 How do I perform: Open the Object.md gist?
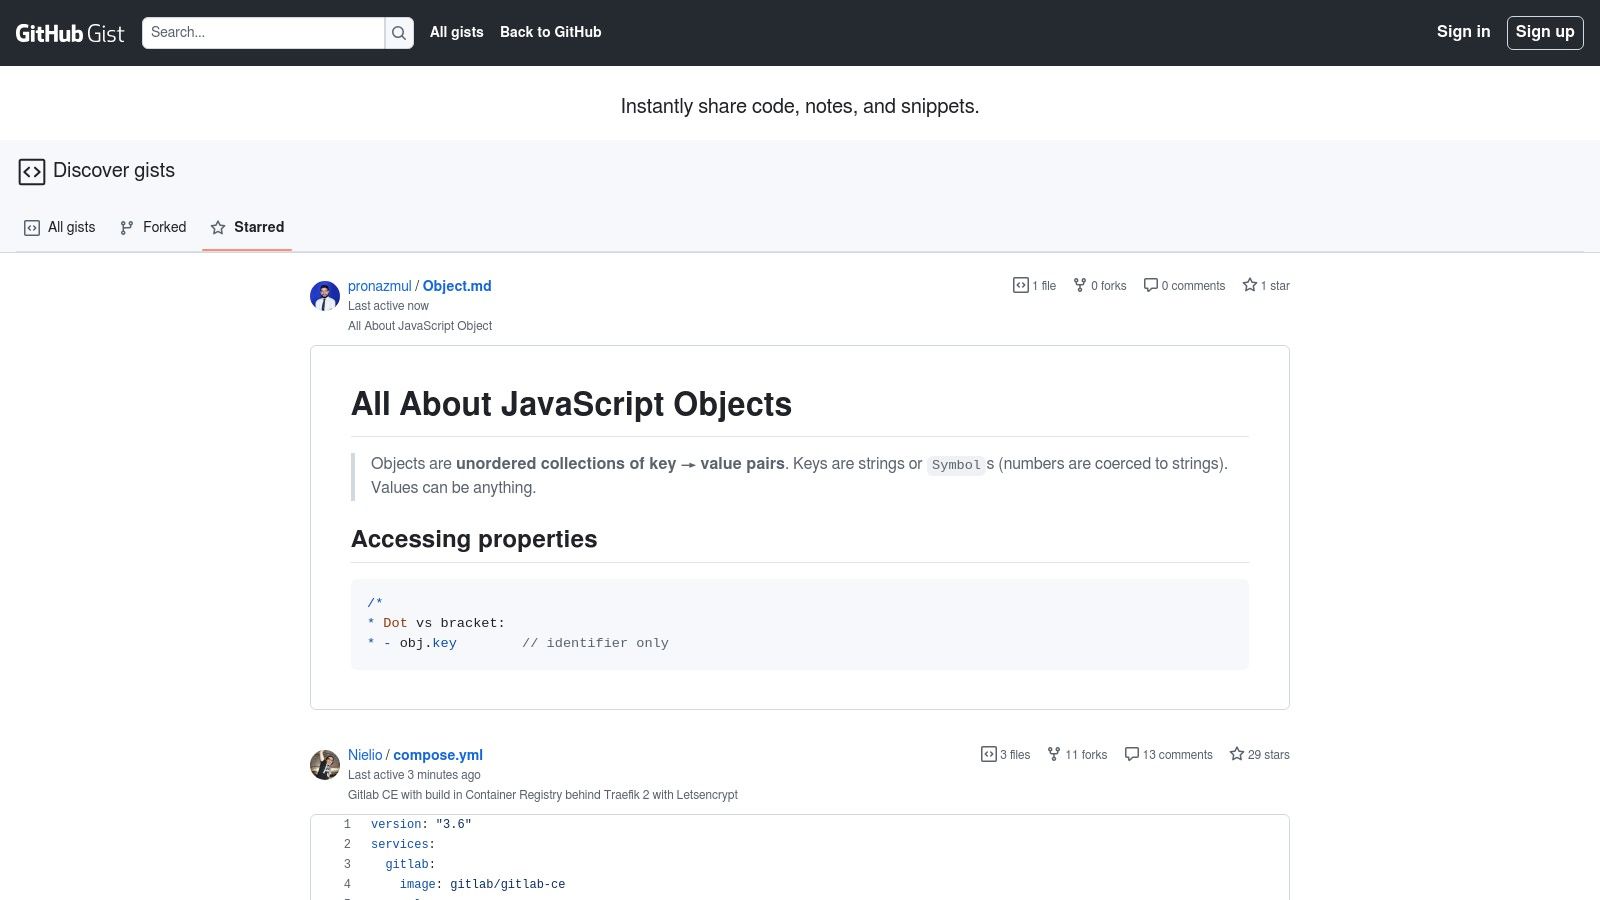tap(456, 286)
